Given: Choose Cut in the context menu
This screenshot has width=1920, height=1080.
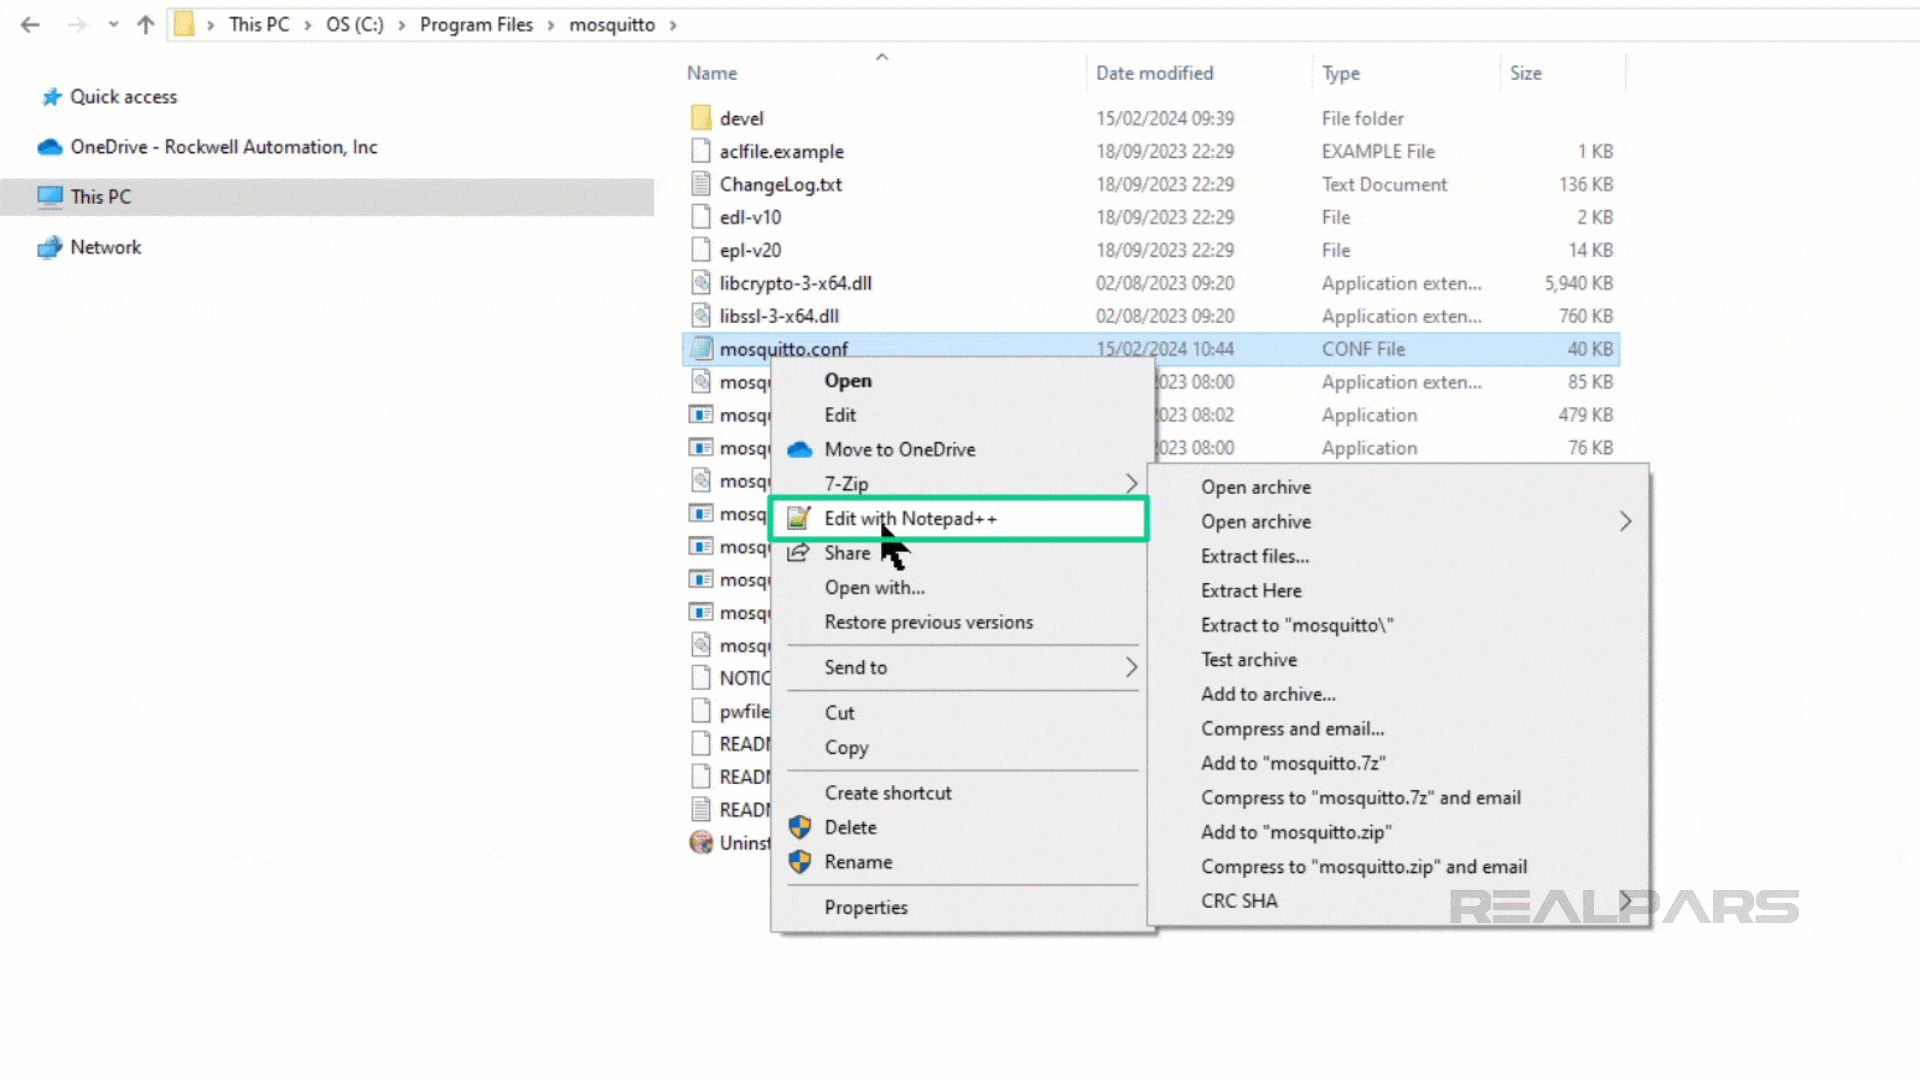Looking at the screenshot, I should click(840, 713).
